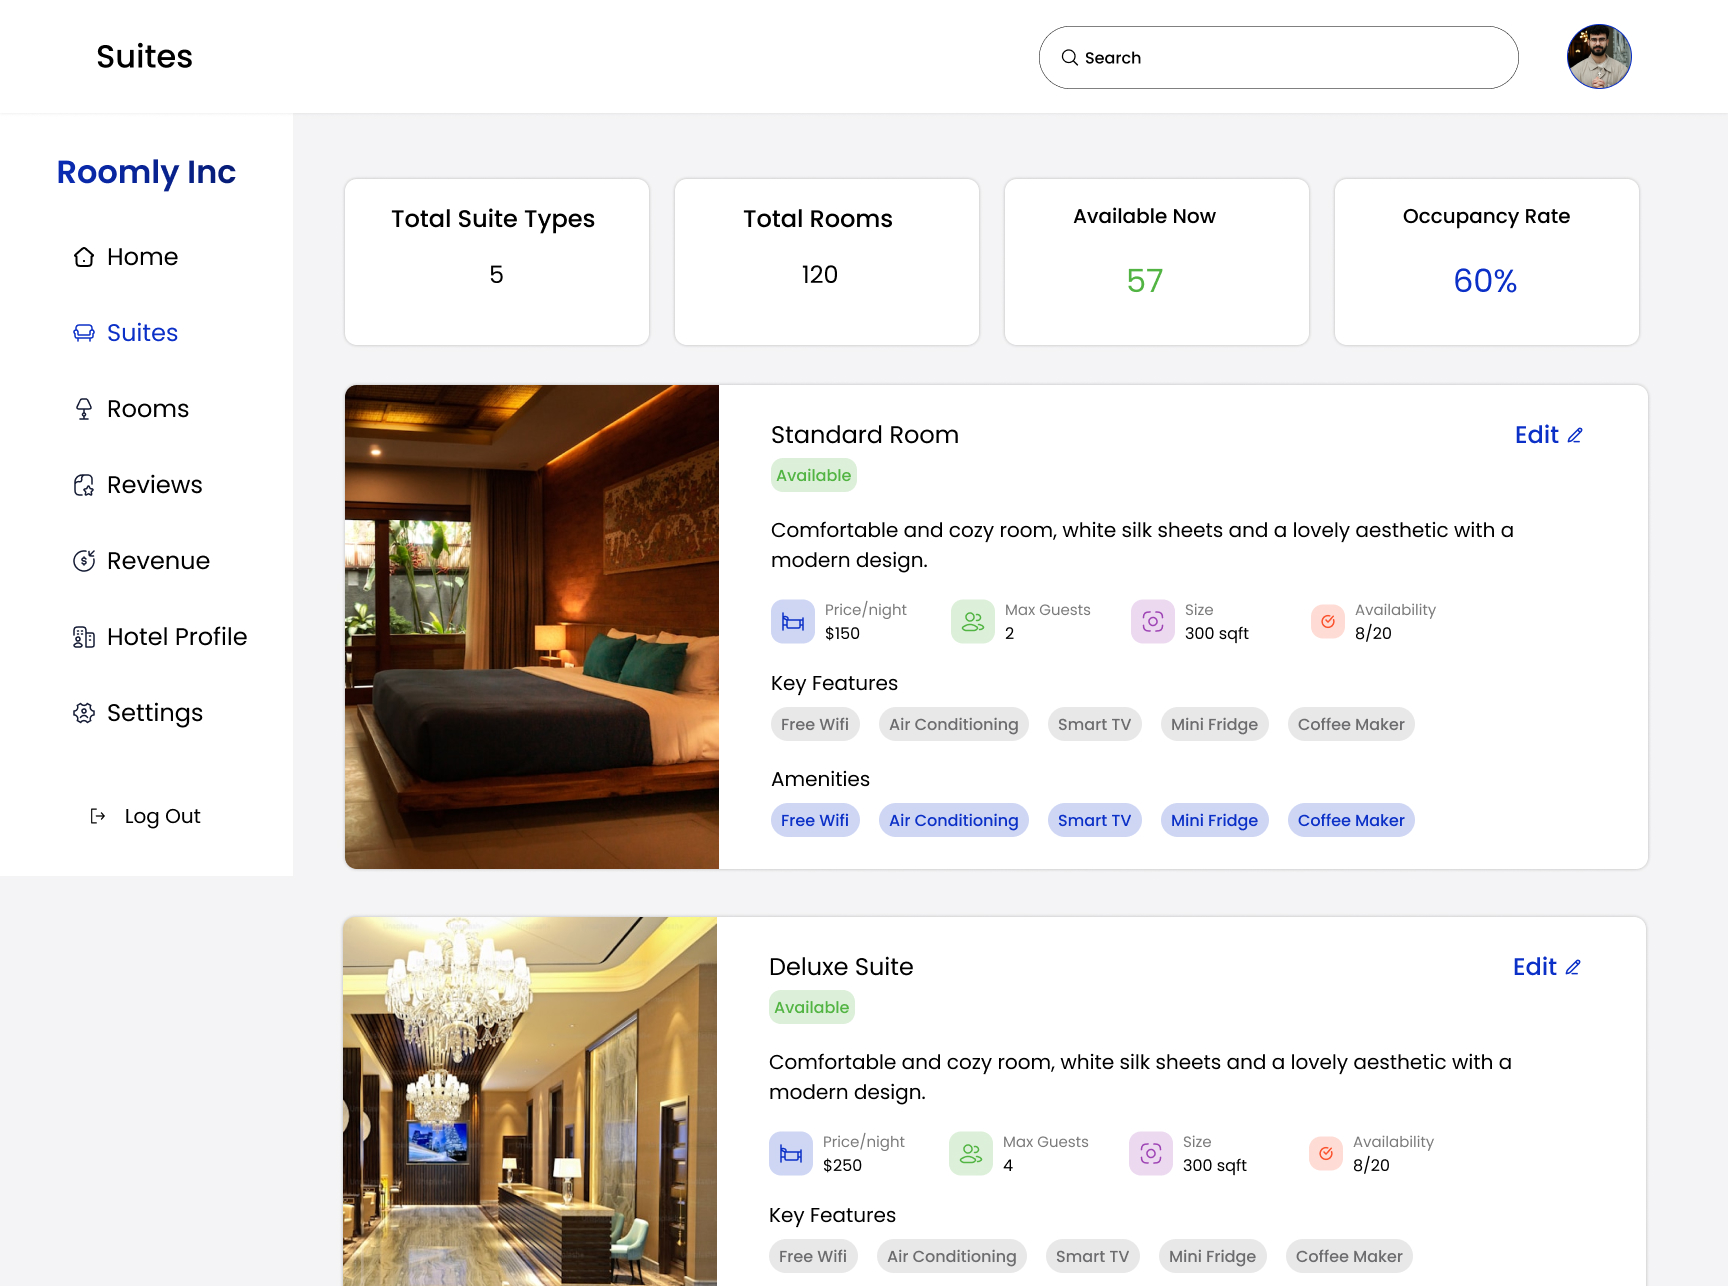Click the Occupancy Rate 60% card

click(1487, 262)
